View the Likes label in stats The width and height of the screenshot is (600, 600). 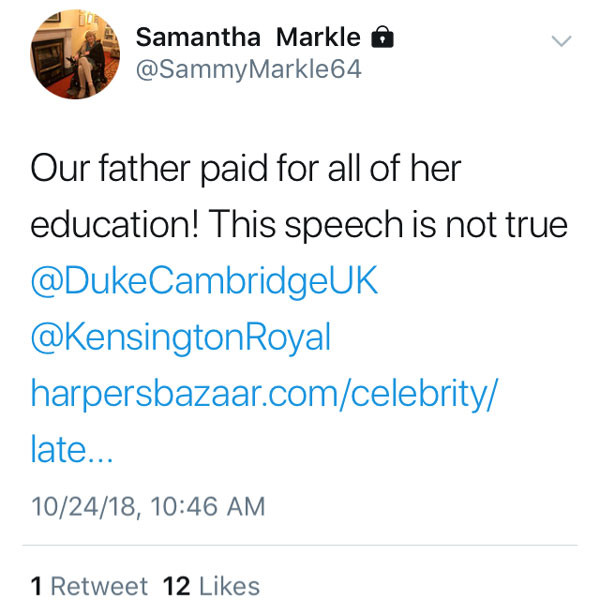[x=229, y=586]
